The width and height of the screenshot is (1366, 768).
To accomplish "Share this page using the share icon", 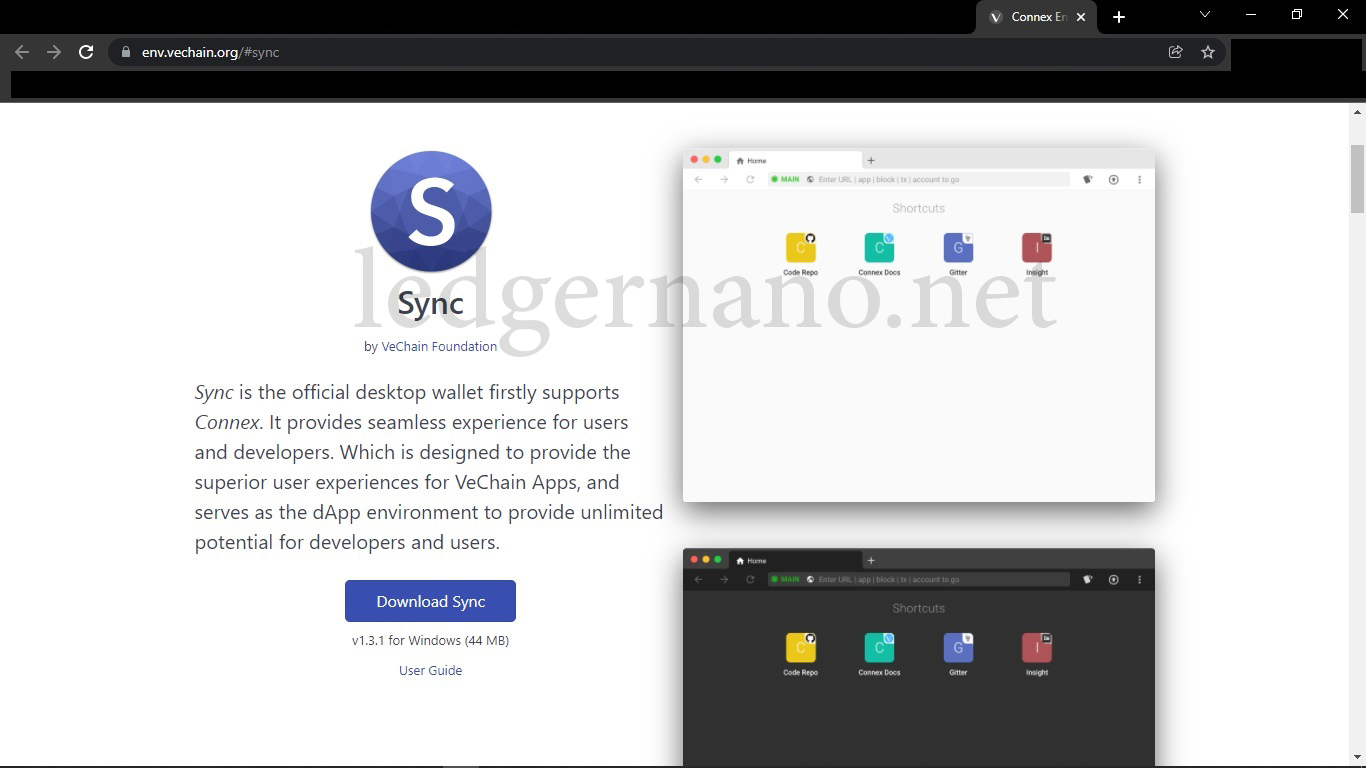I will point(1176,52).
